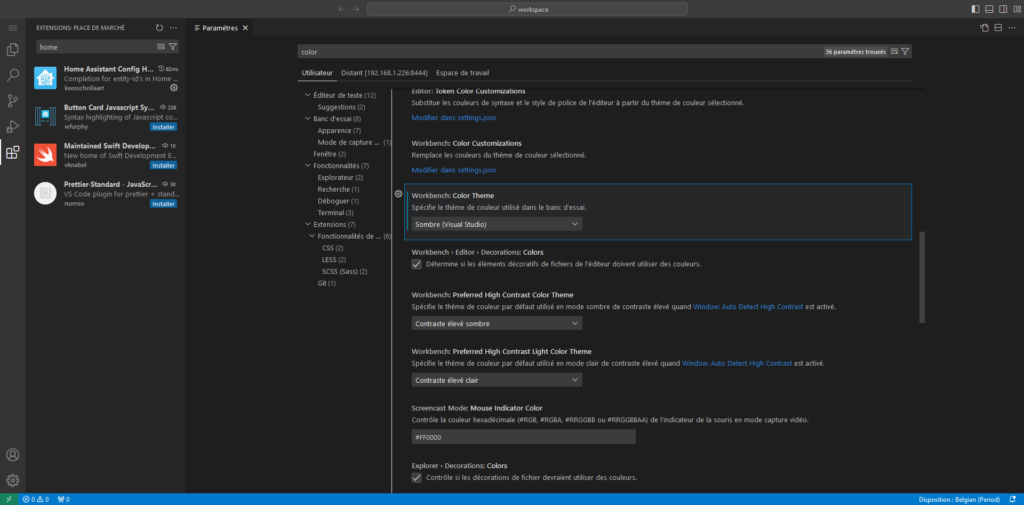Toggle Editor Decorations Colors checkbox
The image size is (1024, 505).
point(417,265)
